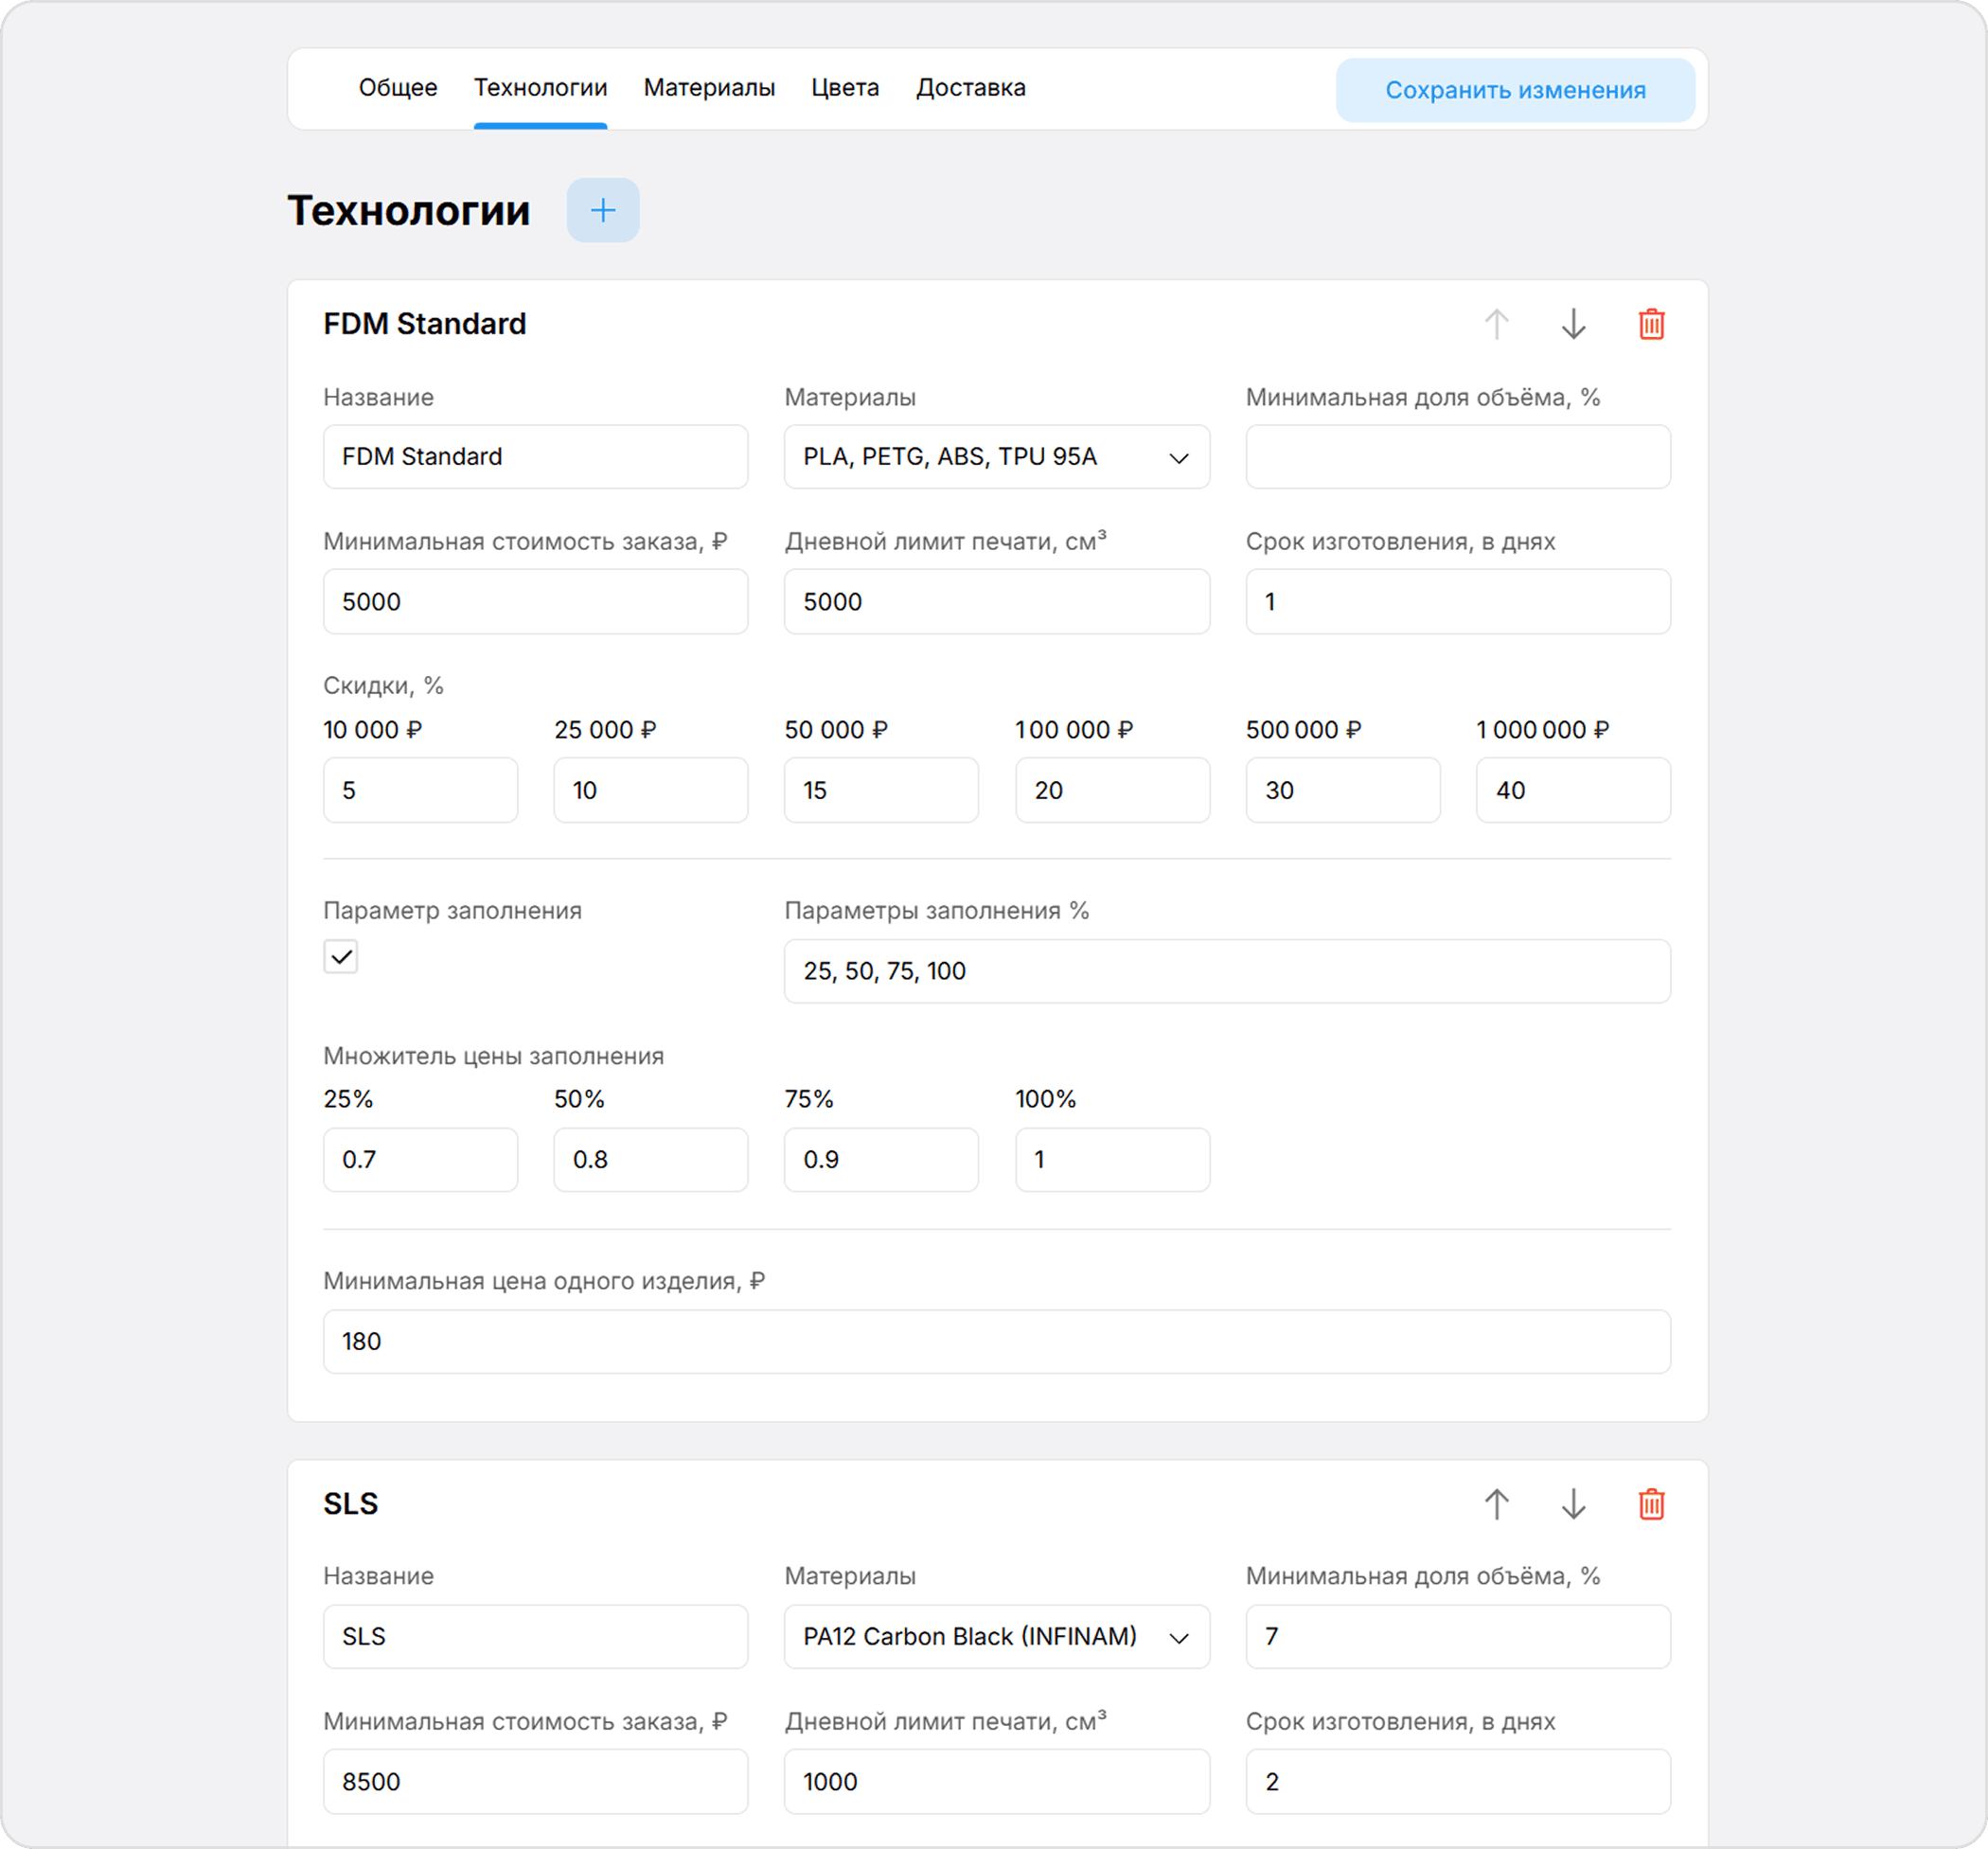The height and width of the screenshot is (1849, 1988).
Task: Add a new technology with plus icon
Action: point(603,210)
